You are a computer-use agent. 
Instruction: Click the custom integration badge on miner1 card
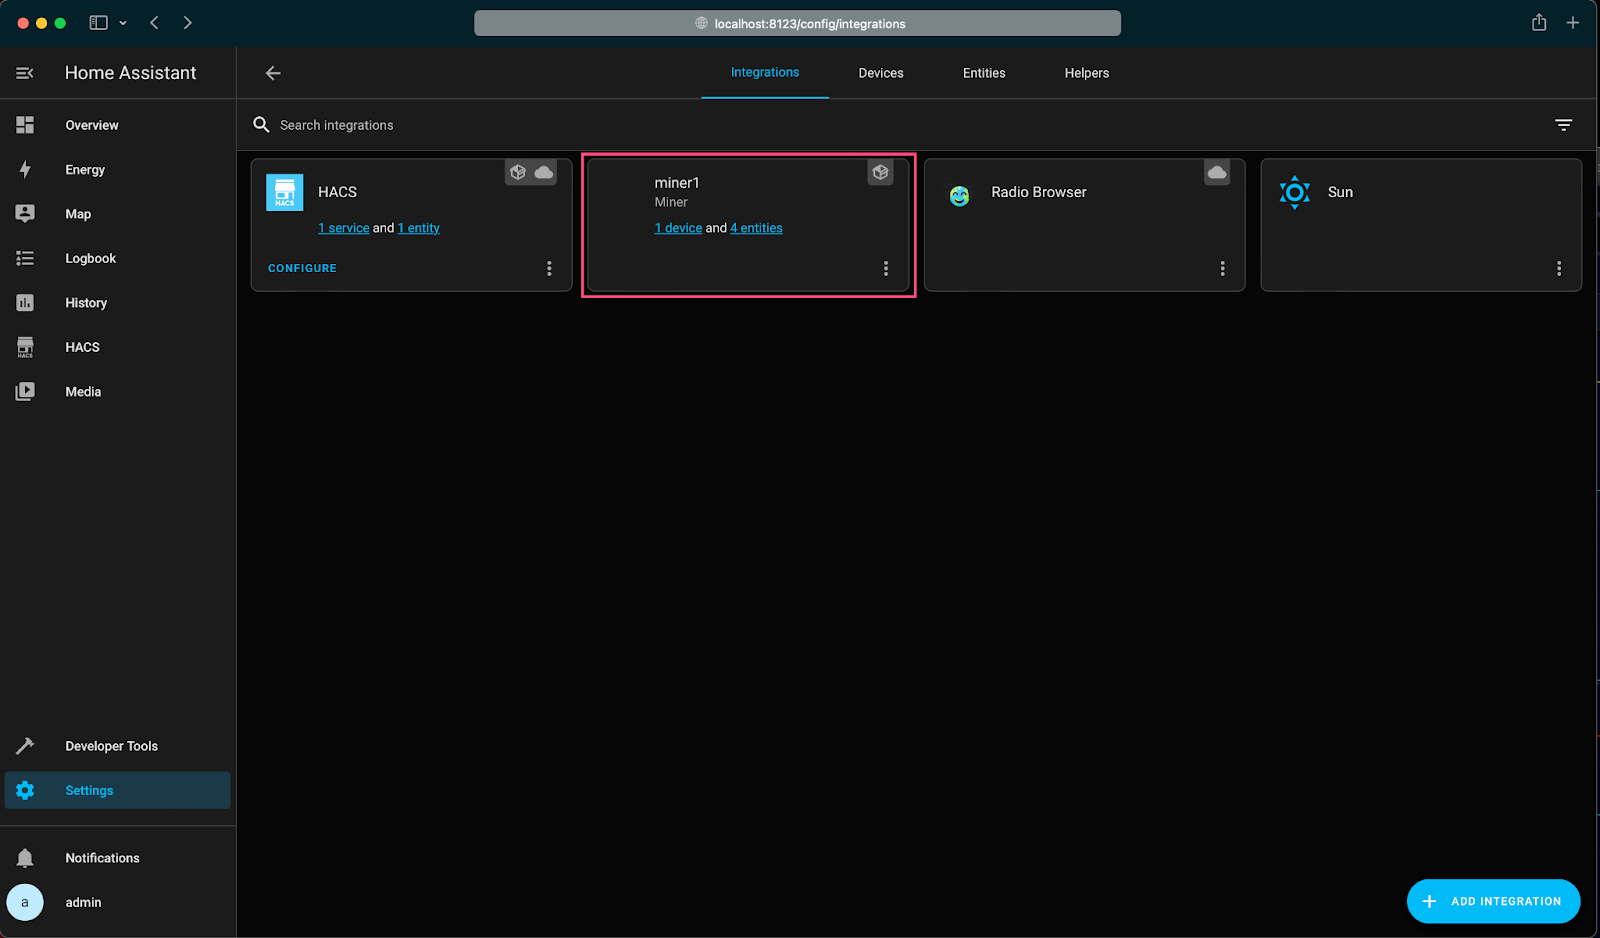point(880,172)
